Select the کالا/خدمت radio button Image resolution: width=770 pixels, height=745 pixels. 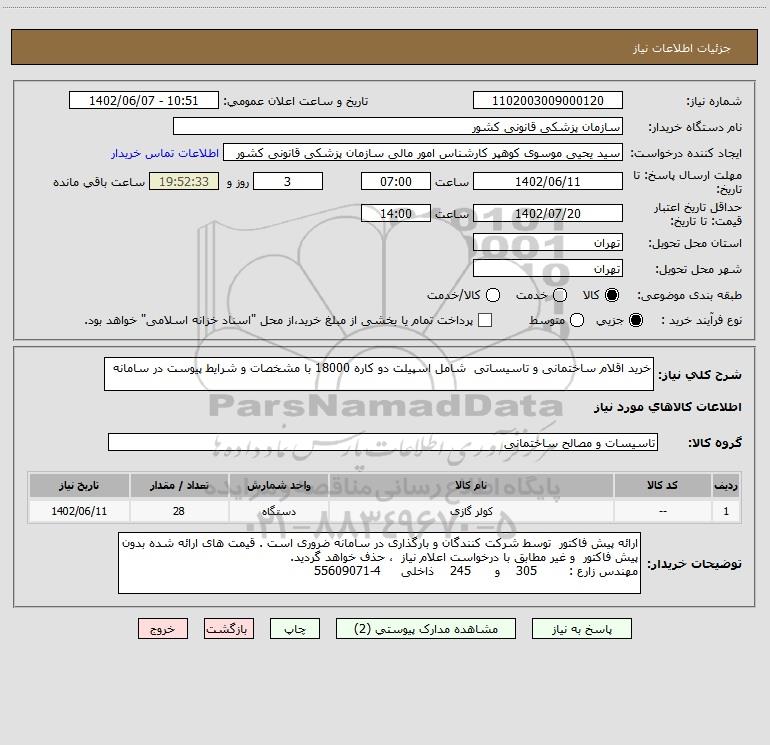(493, 295)
